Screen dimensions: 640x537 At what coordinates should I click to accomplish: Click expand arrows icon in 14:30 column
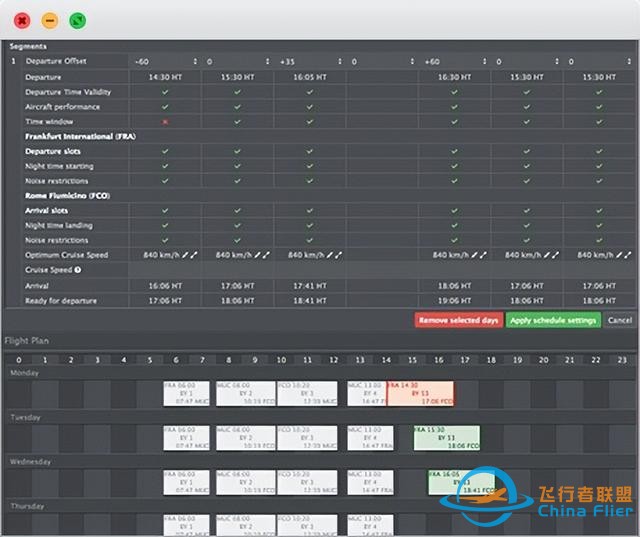[193, 255]
